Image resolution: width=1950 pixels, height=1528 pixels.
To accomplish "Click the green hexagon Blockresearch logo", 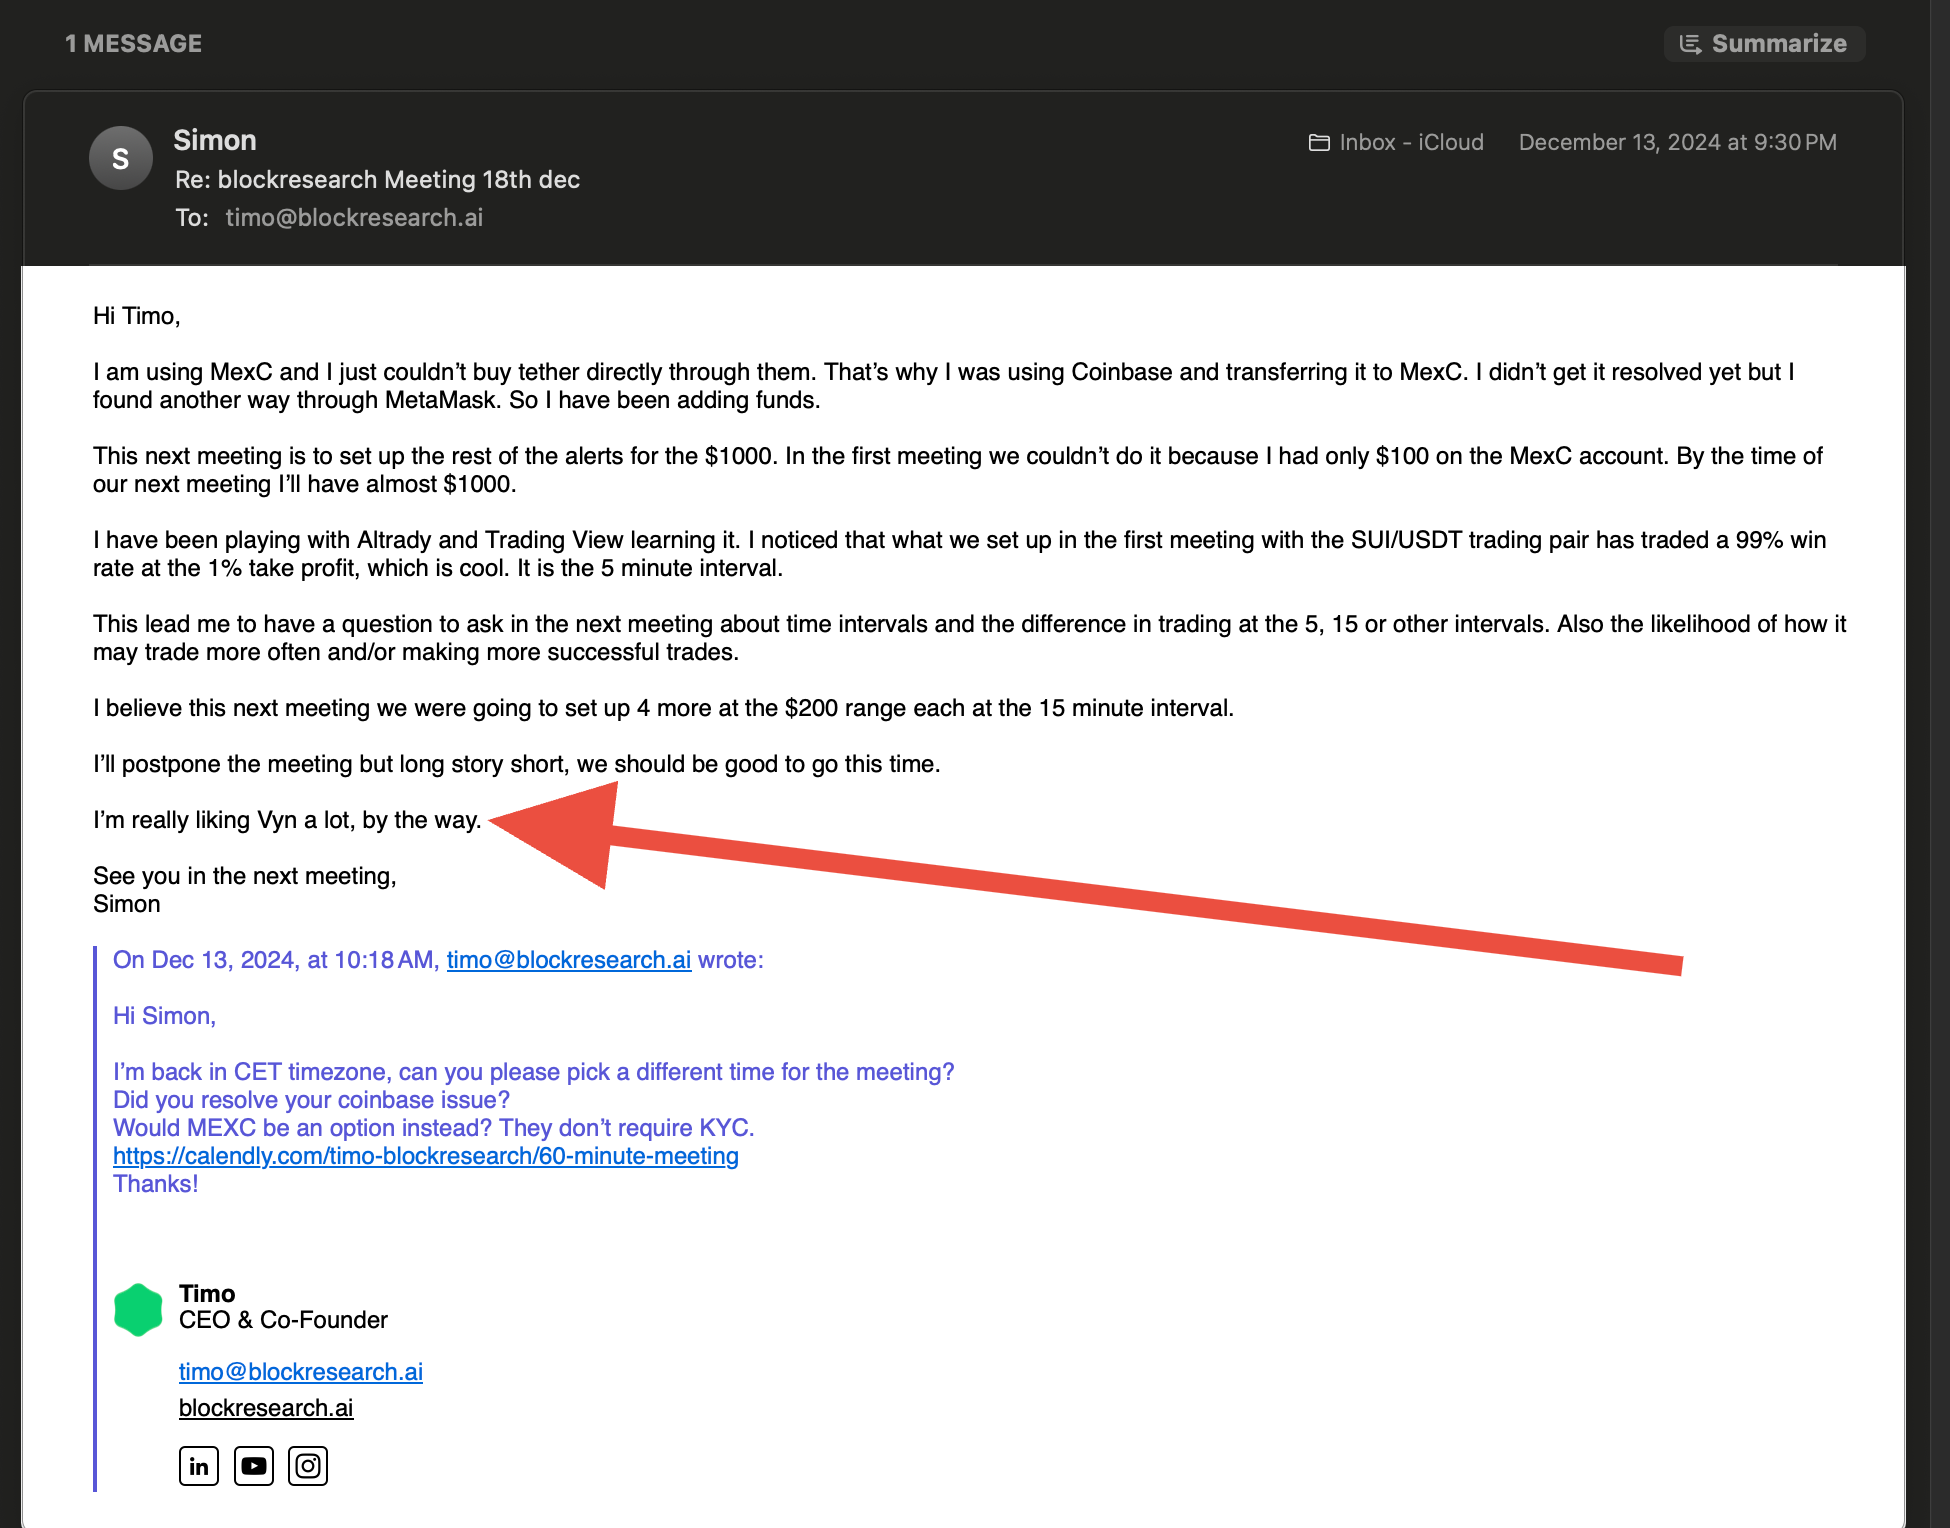I will click(138, 1309).
